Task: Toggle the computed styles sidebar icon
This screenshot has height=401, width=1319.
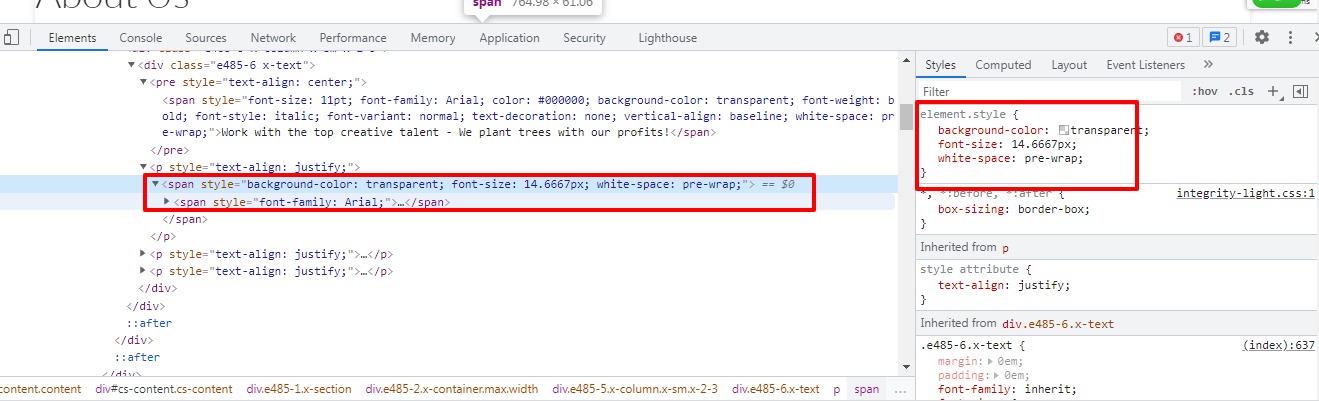Action: tap(1300, 91)
